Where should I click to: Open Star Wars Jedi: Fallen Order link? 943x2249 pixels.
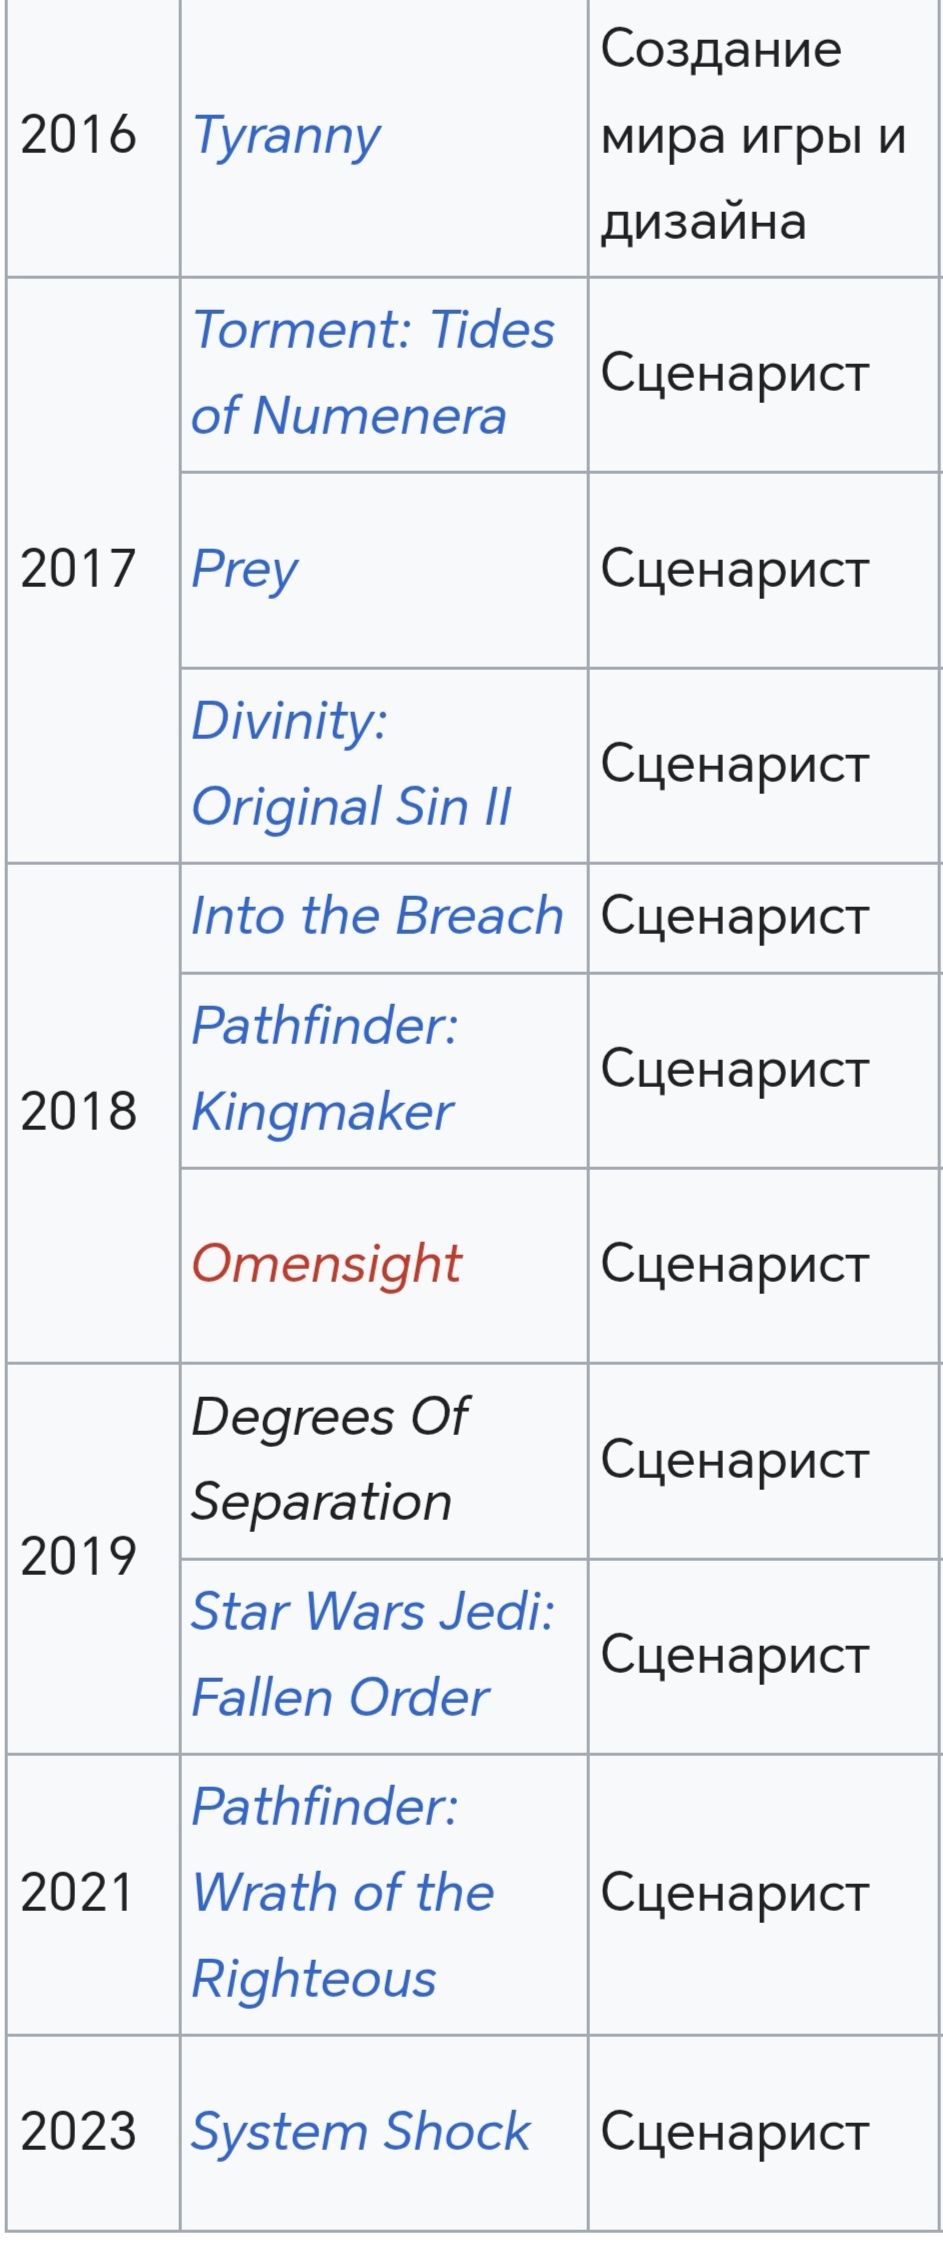click(x=372, y=1654)
